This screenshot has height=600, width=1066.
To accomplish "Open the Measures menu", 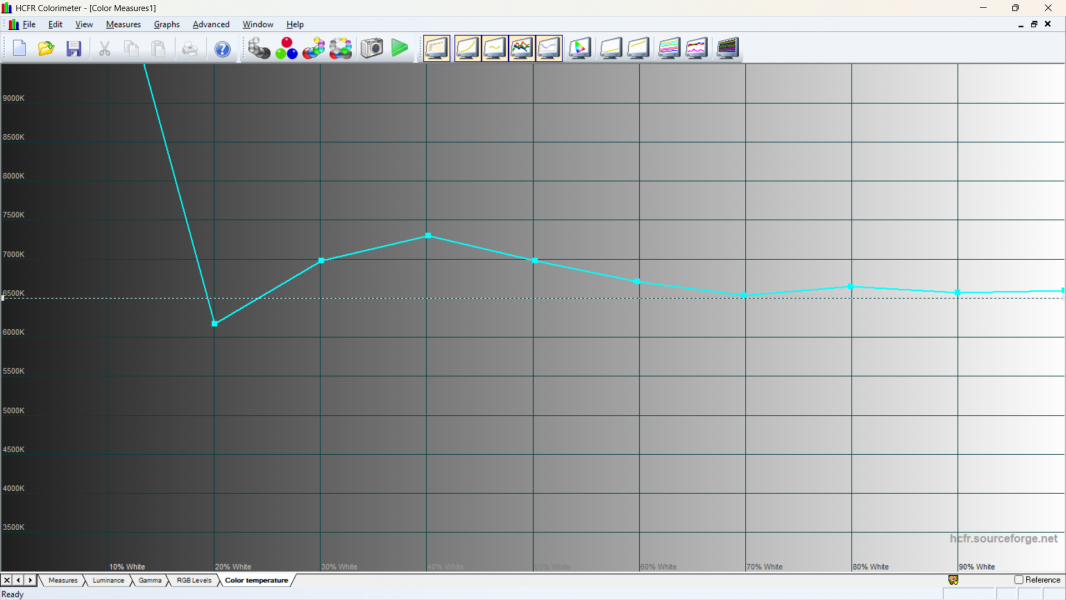I will (123, 24).
